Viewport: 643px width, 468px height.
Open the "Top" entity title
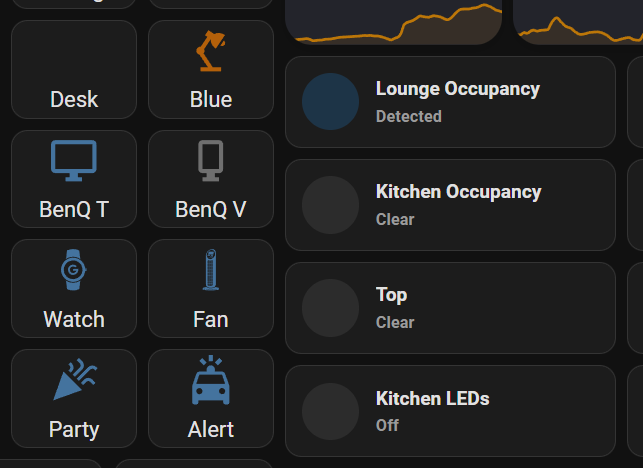pos(391,295)
